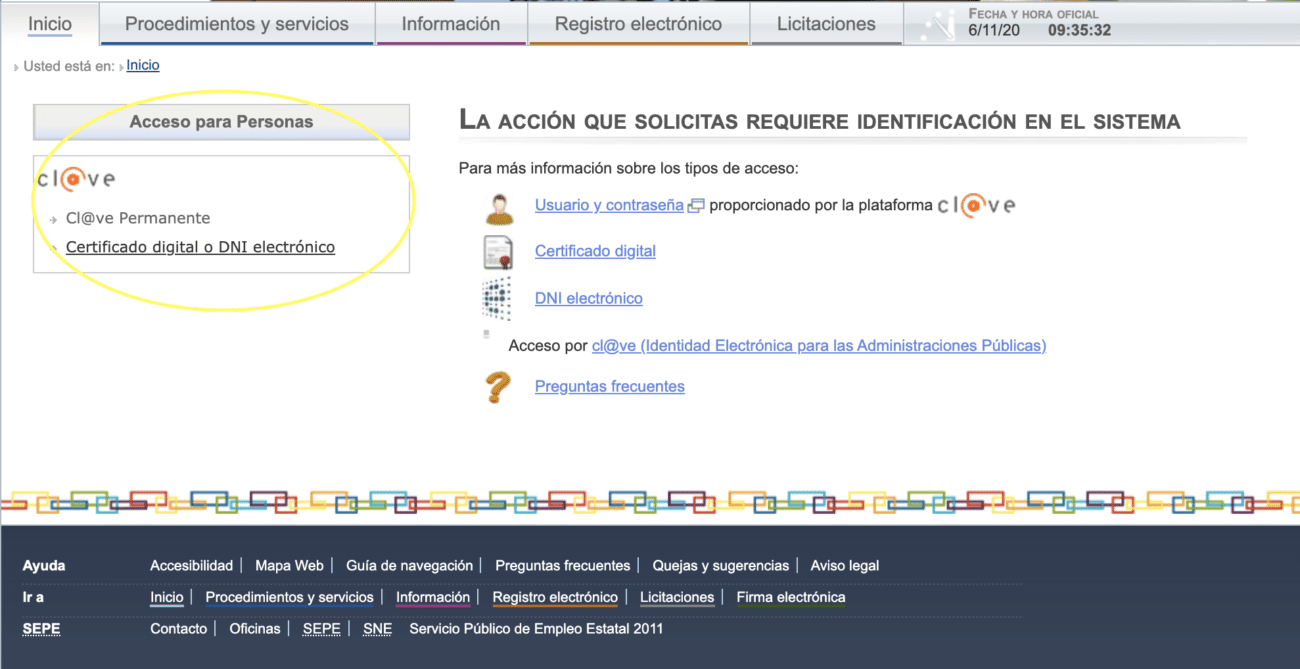
Task: Open the Licitaciones tab
Action: 826,22
